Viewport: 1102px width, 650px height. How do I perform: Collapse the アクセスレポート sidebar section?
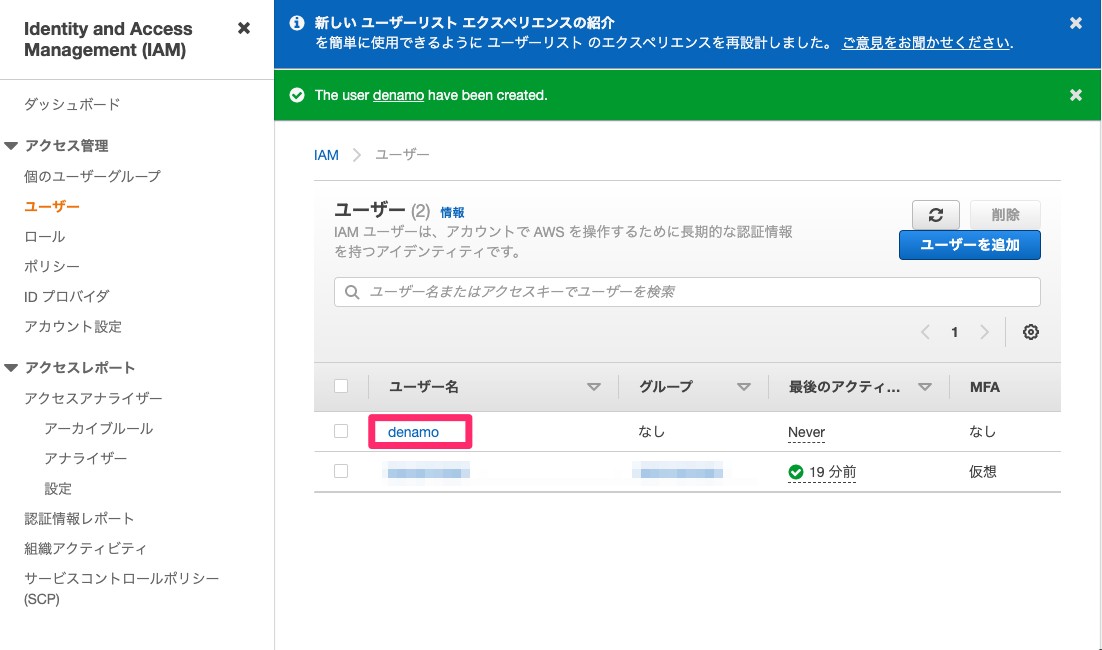coord(12,367)
